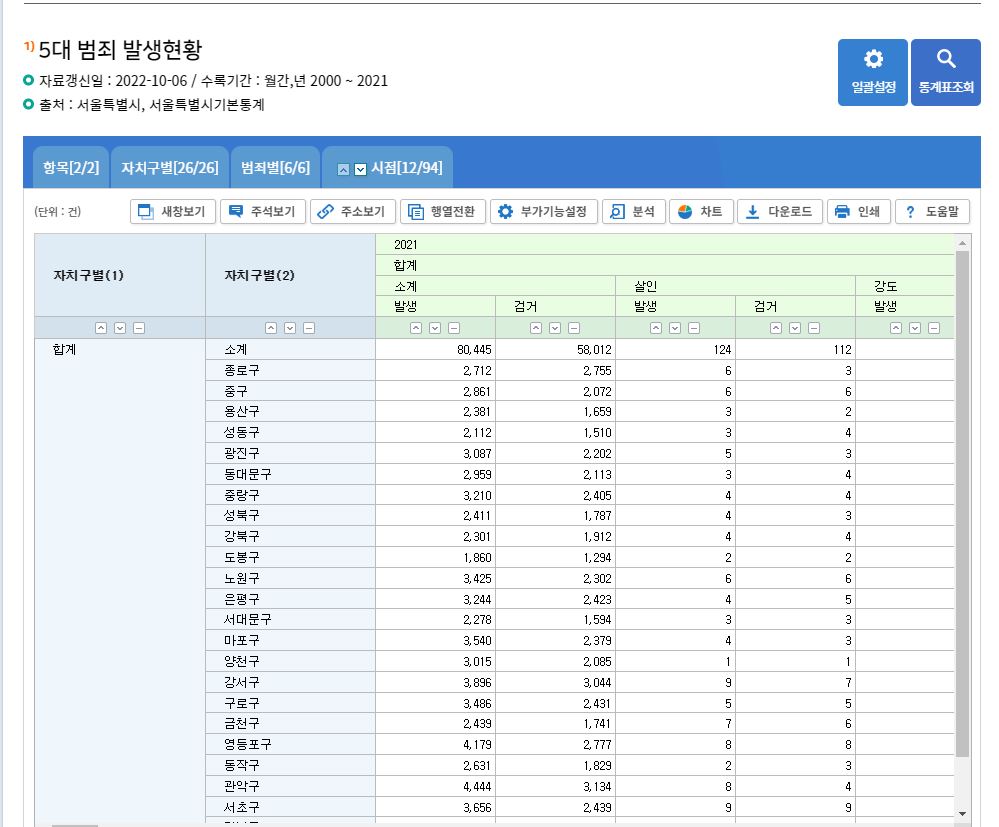This screenshot has width=999, height=827.
Task: Click table scrollbar down arrow
Action: (x=962, y=814)
